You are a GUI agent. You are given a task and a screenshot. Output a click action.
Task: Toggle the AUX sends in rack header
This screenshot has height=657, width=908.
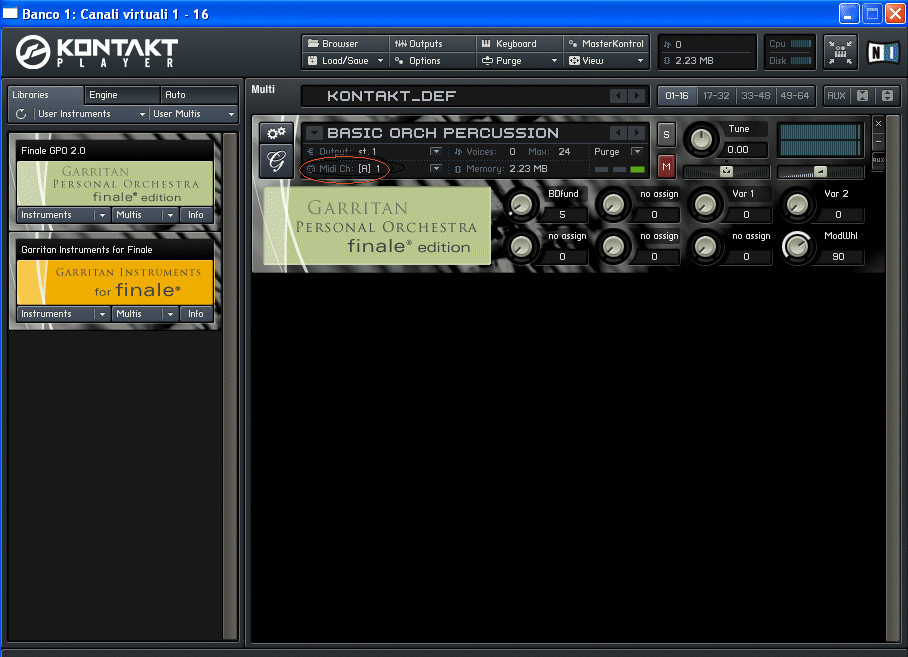click(836, 96)
